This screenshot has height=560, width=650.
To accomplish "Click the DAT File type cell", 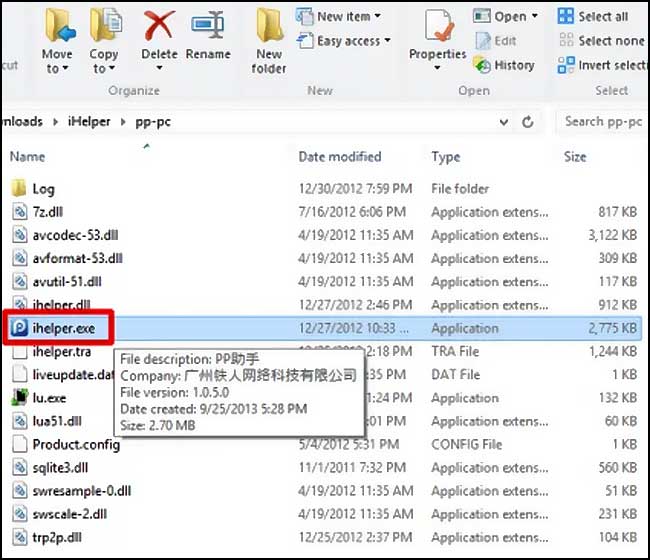I will [x=456, y=374].
